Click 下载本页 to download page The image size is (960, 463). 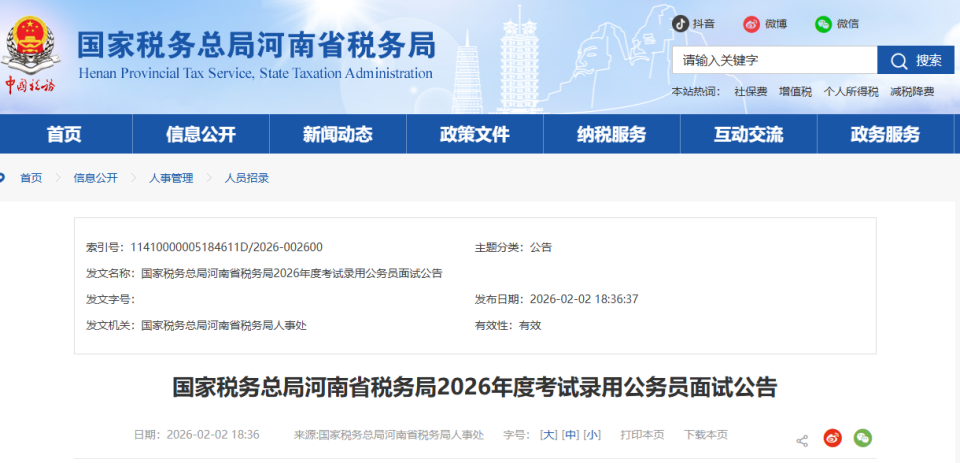pos(706,435)
